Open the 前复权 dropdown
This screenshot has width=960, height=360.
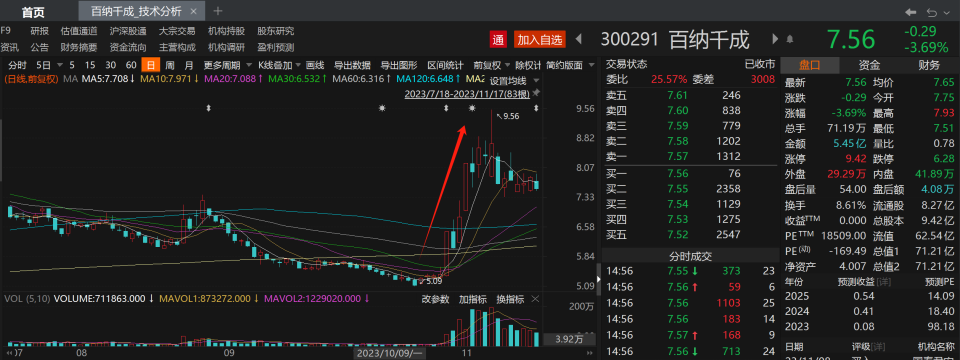coord(491,66)
